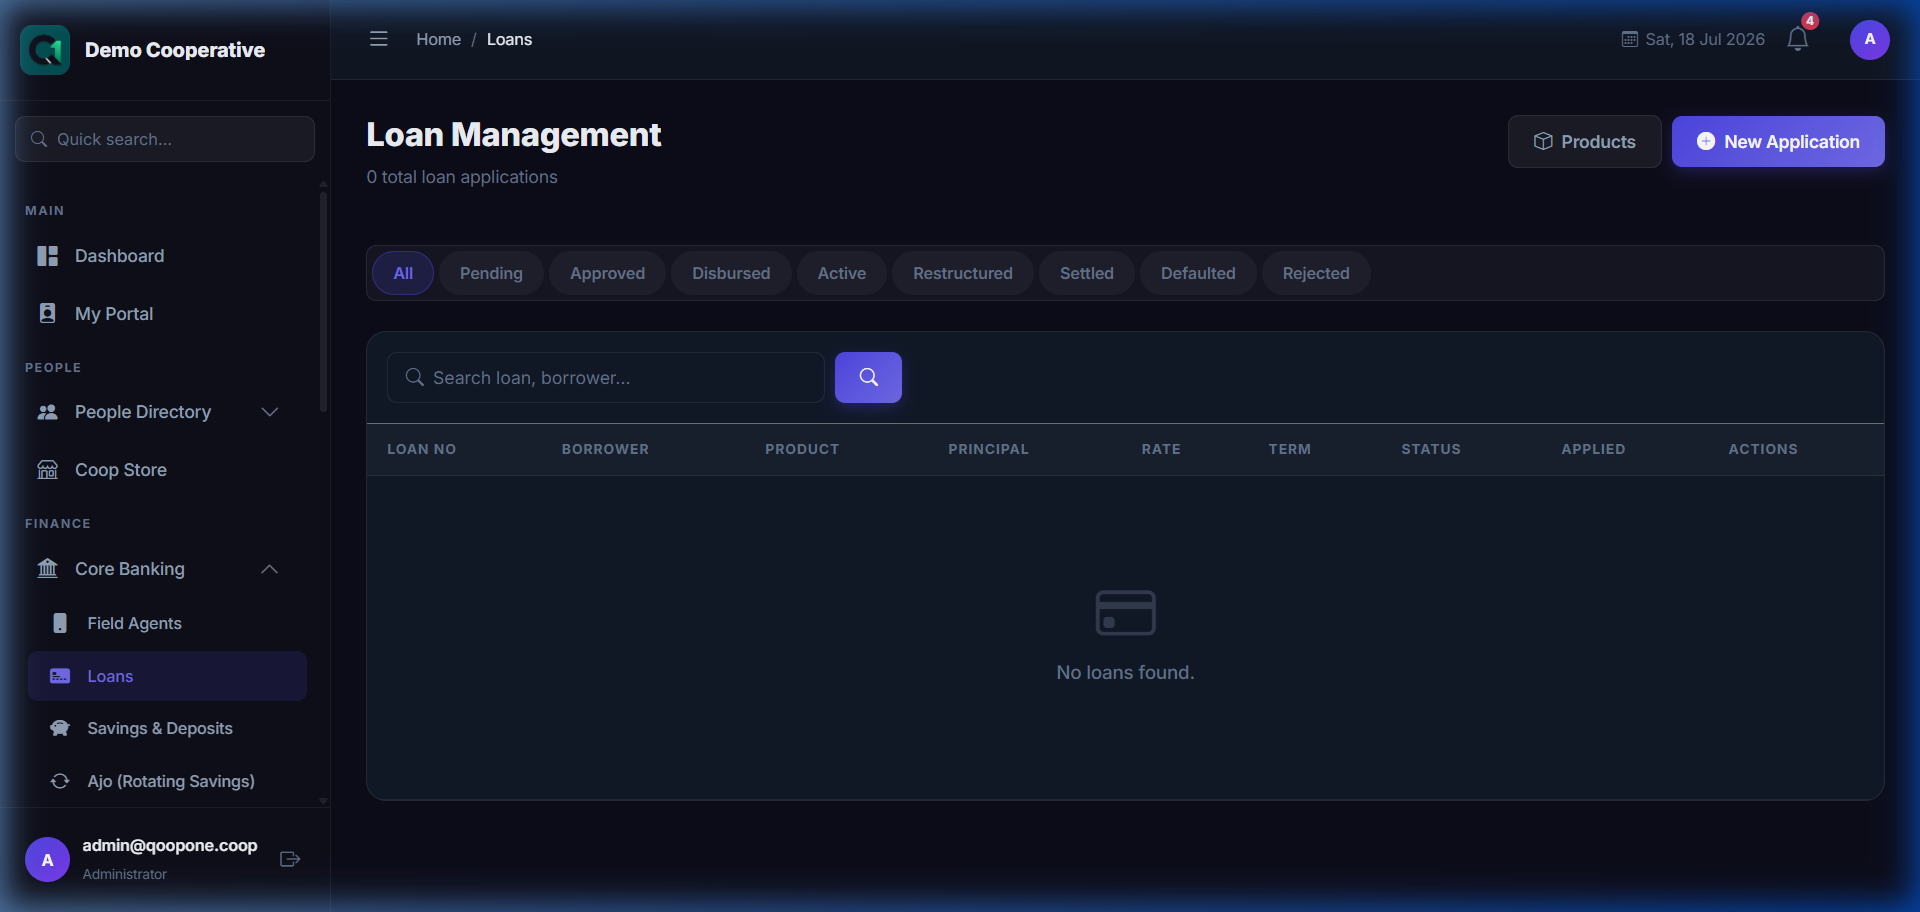Click the Loans breadcrumb
This screenshot has width=1920, height=912.
pyautogui.click(x=509, y=39)
